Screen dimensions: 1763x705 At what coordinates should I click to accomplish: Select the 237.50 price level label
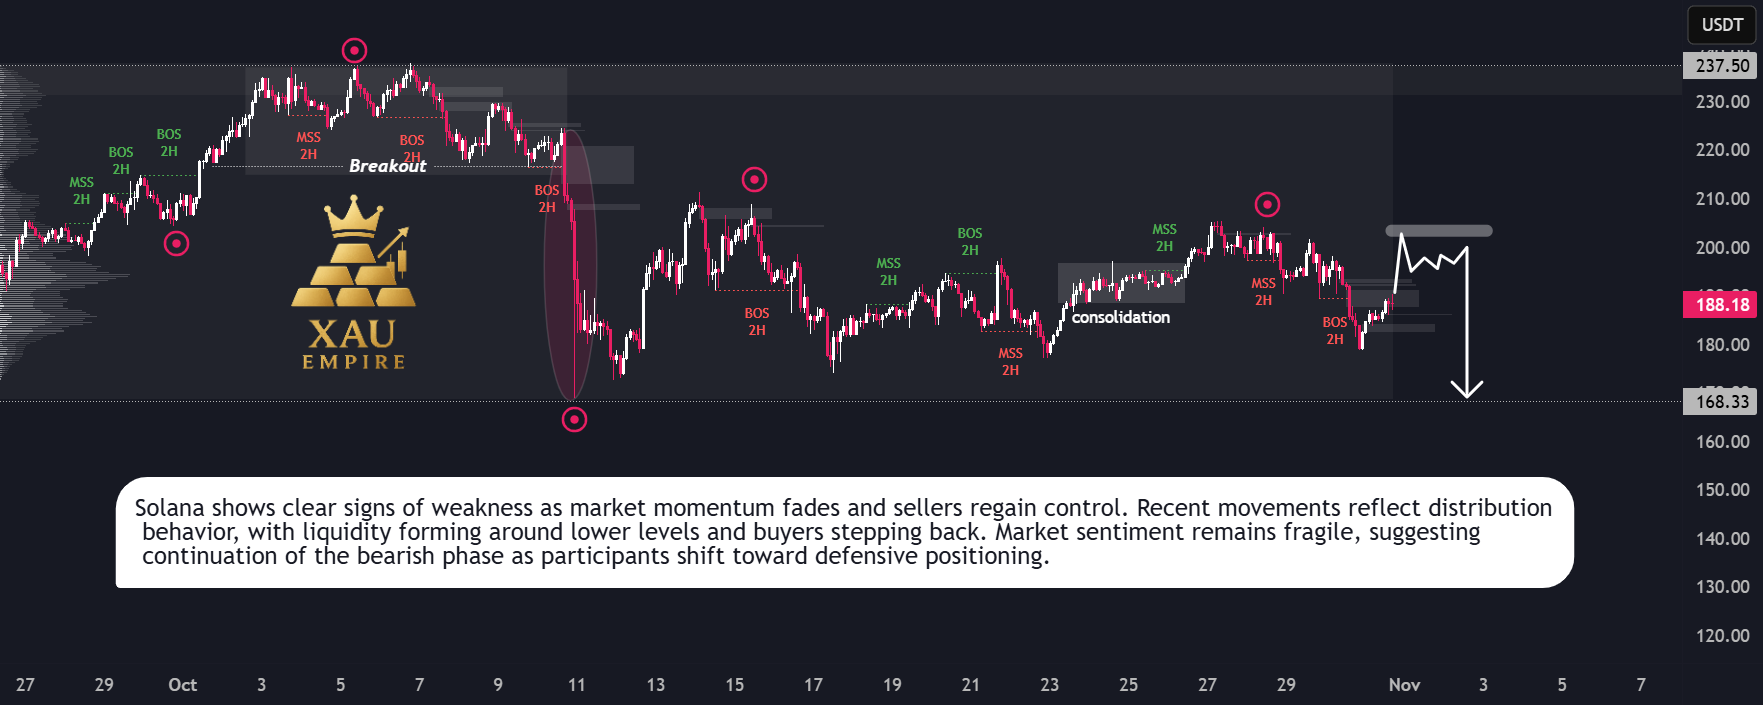[1722, 66]
